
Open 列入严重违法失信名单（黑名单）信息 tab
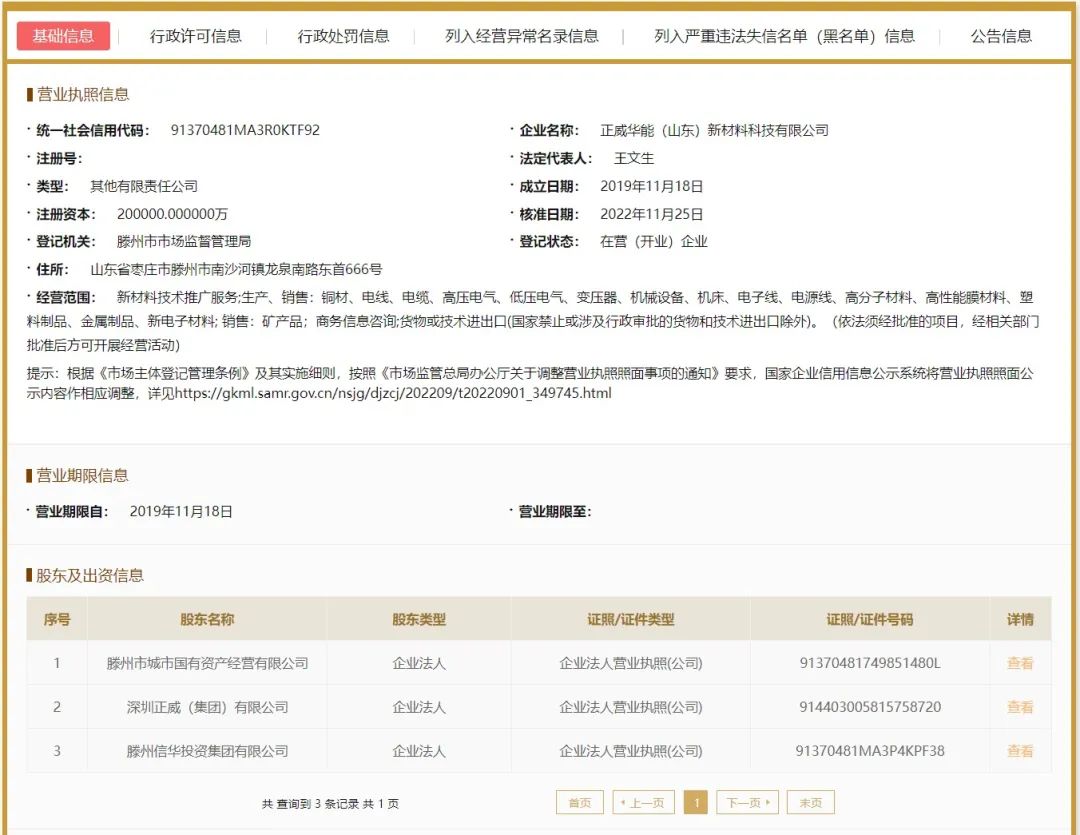[x=784, y=36]
